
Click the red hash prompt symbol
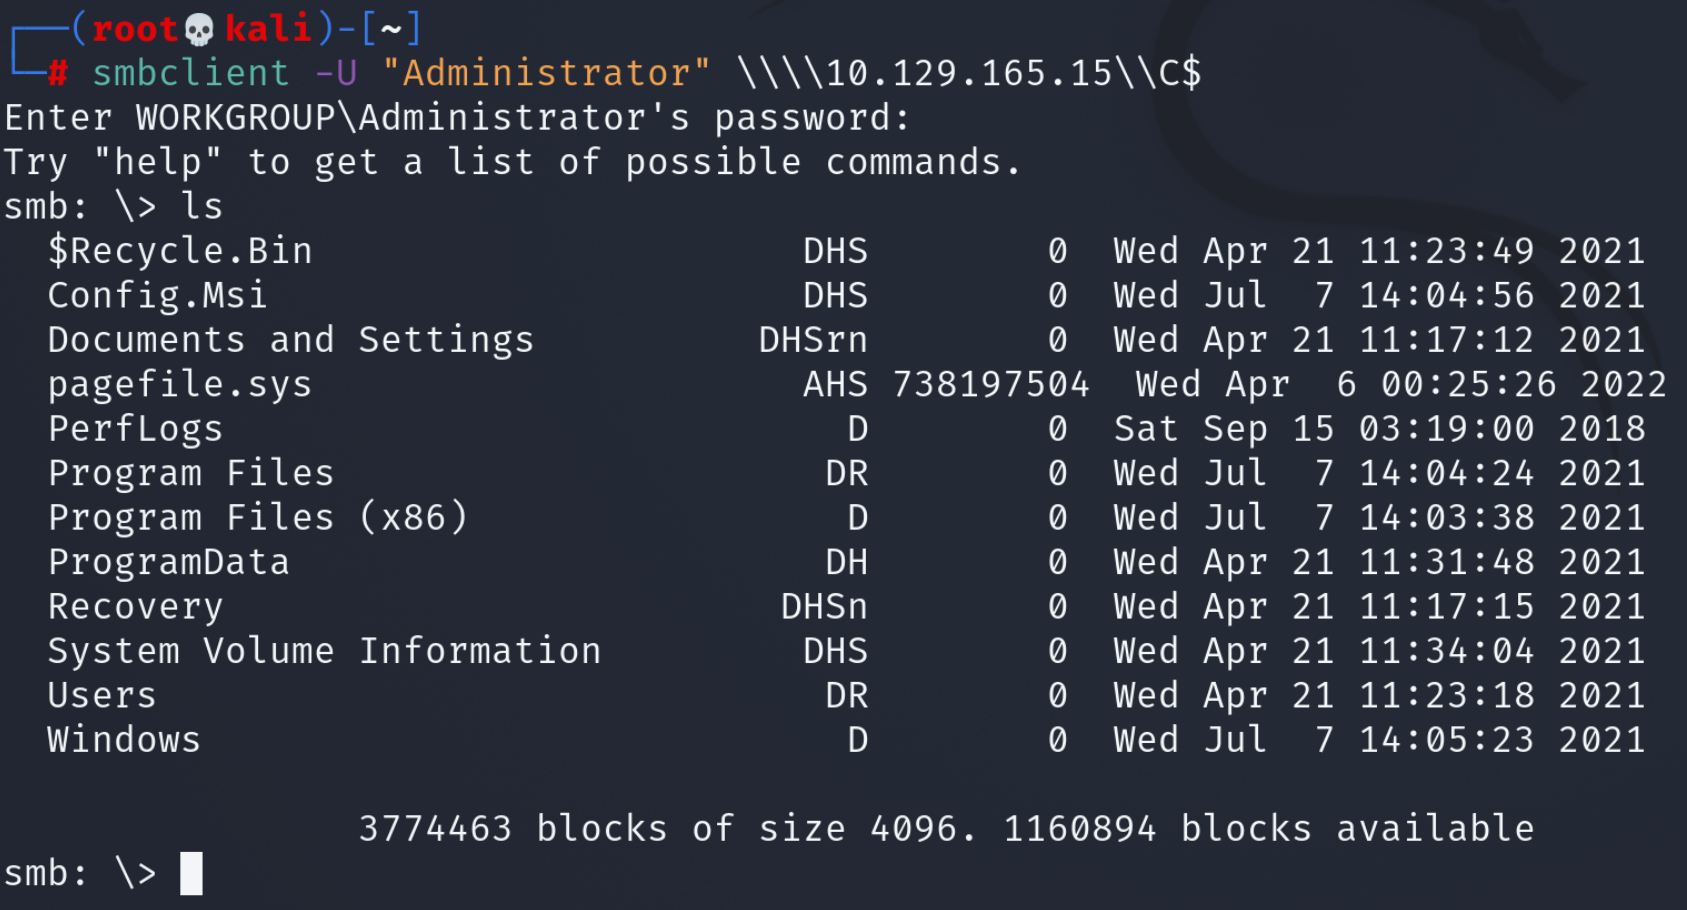[x=58, y=73]
